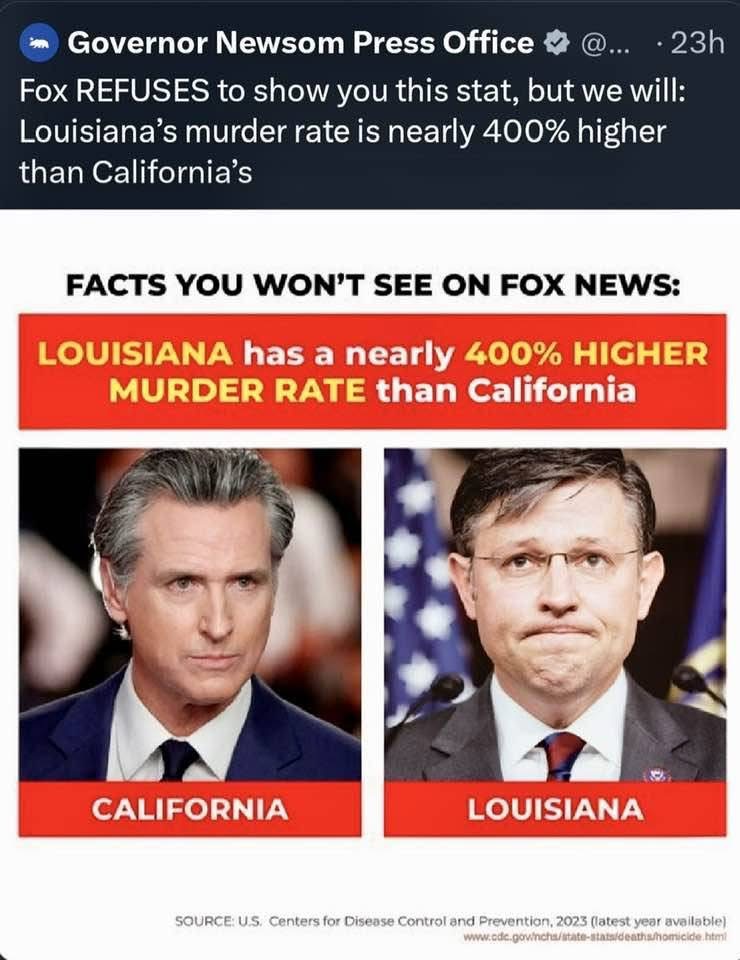Click the red CALIFORNIA caption bar

[190, 809]
